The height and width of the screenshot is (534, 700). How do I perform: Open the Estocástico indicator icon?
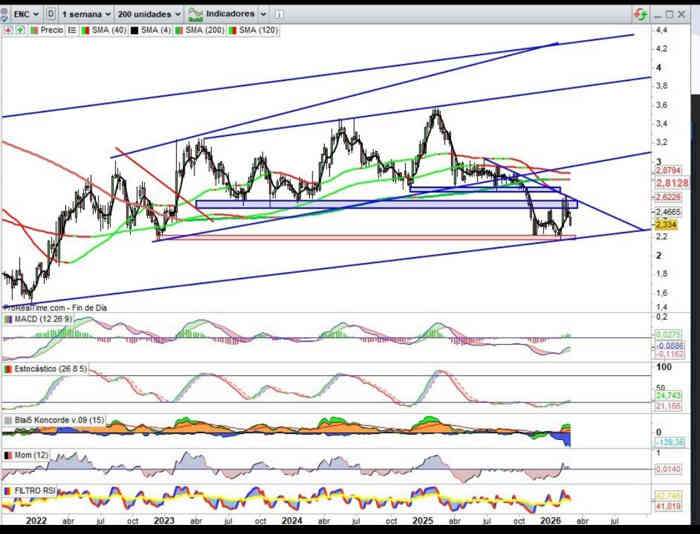coord(8,368)
